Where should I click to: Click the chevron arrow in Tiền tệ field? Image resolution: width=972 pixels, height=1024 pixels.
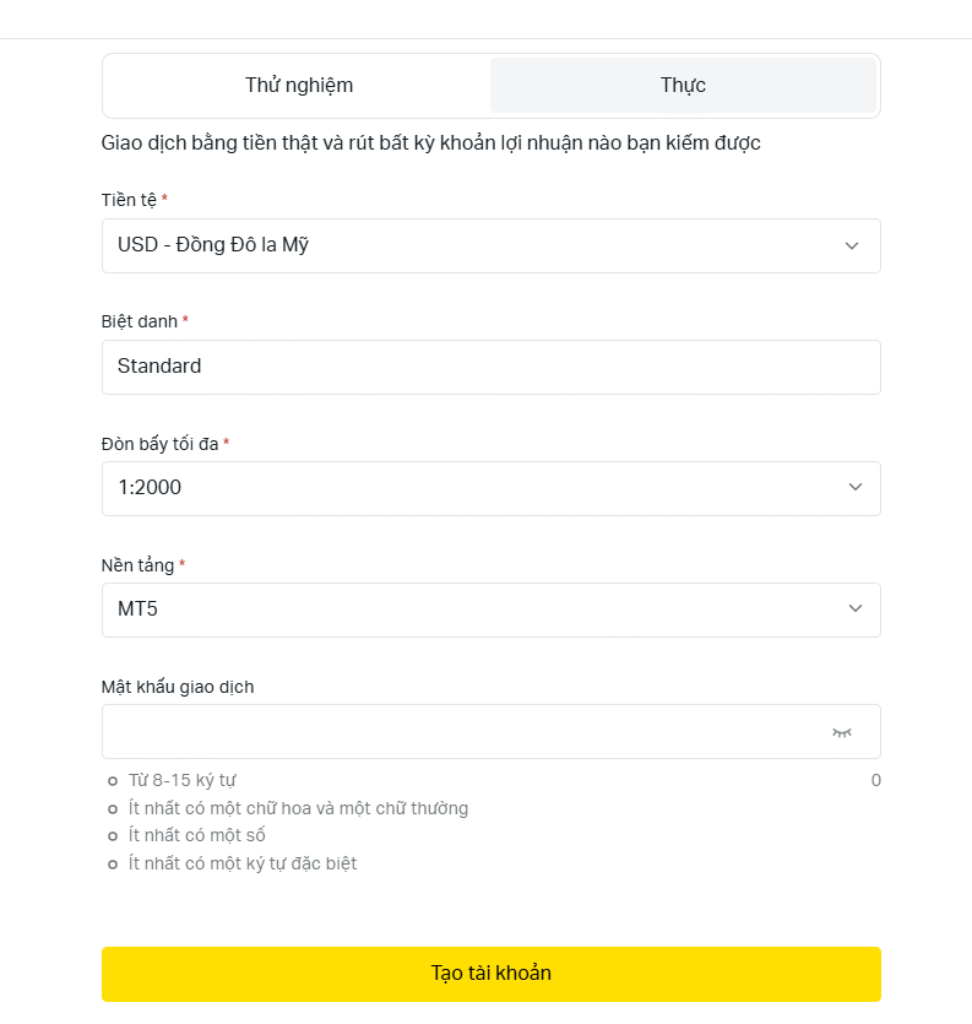852,246
